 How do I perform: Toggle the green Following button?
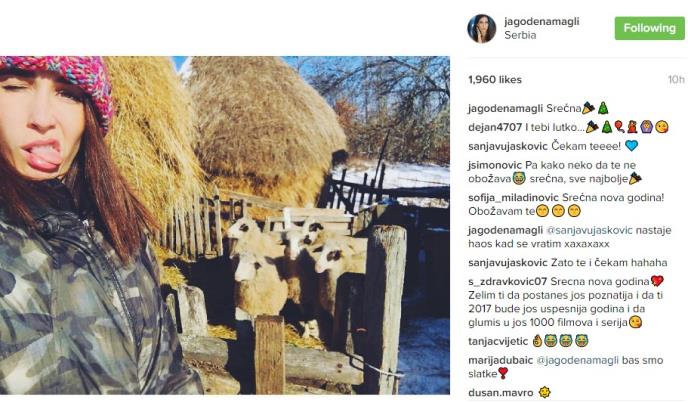pyautogui.click(x=649, y=28)
